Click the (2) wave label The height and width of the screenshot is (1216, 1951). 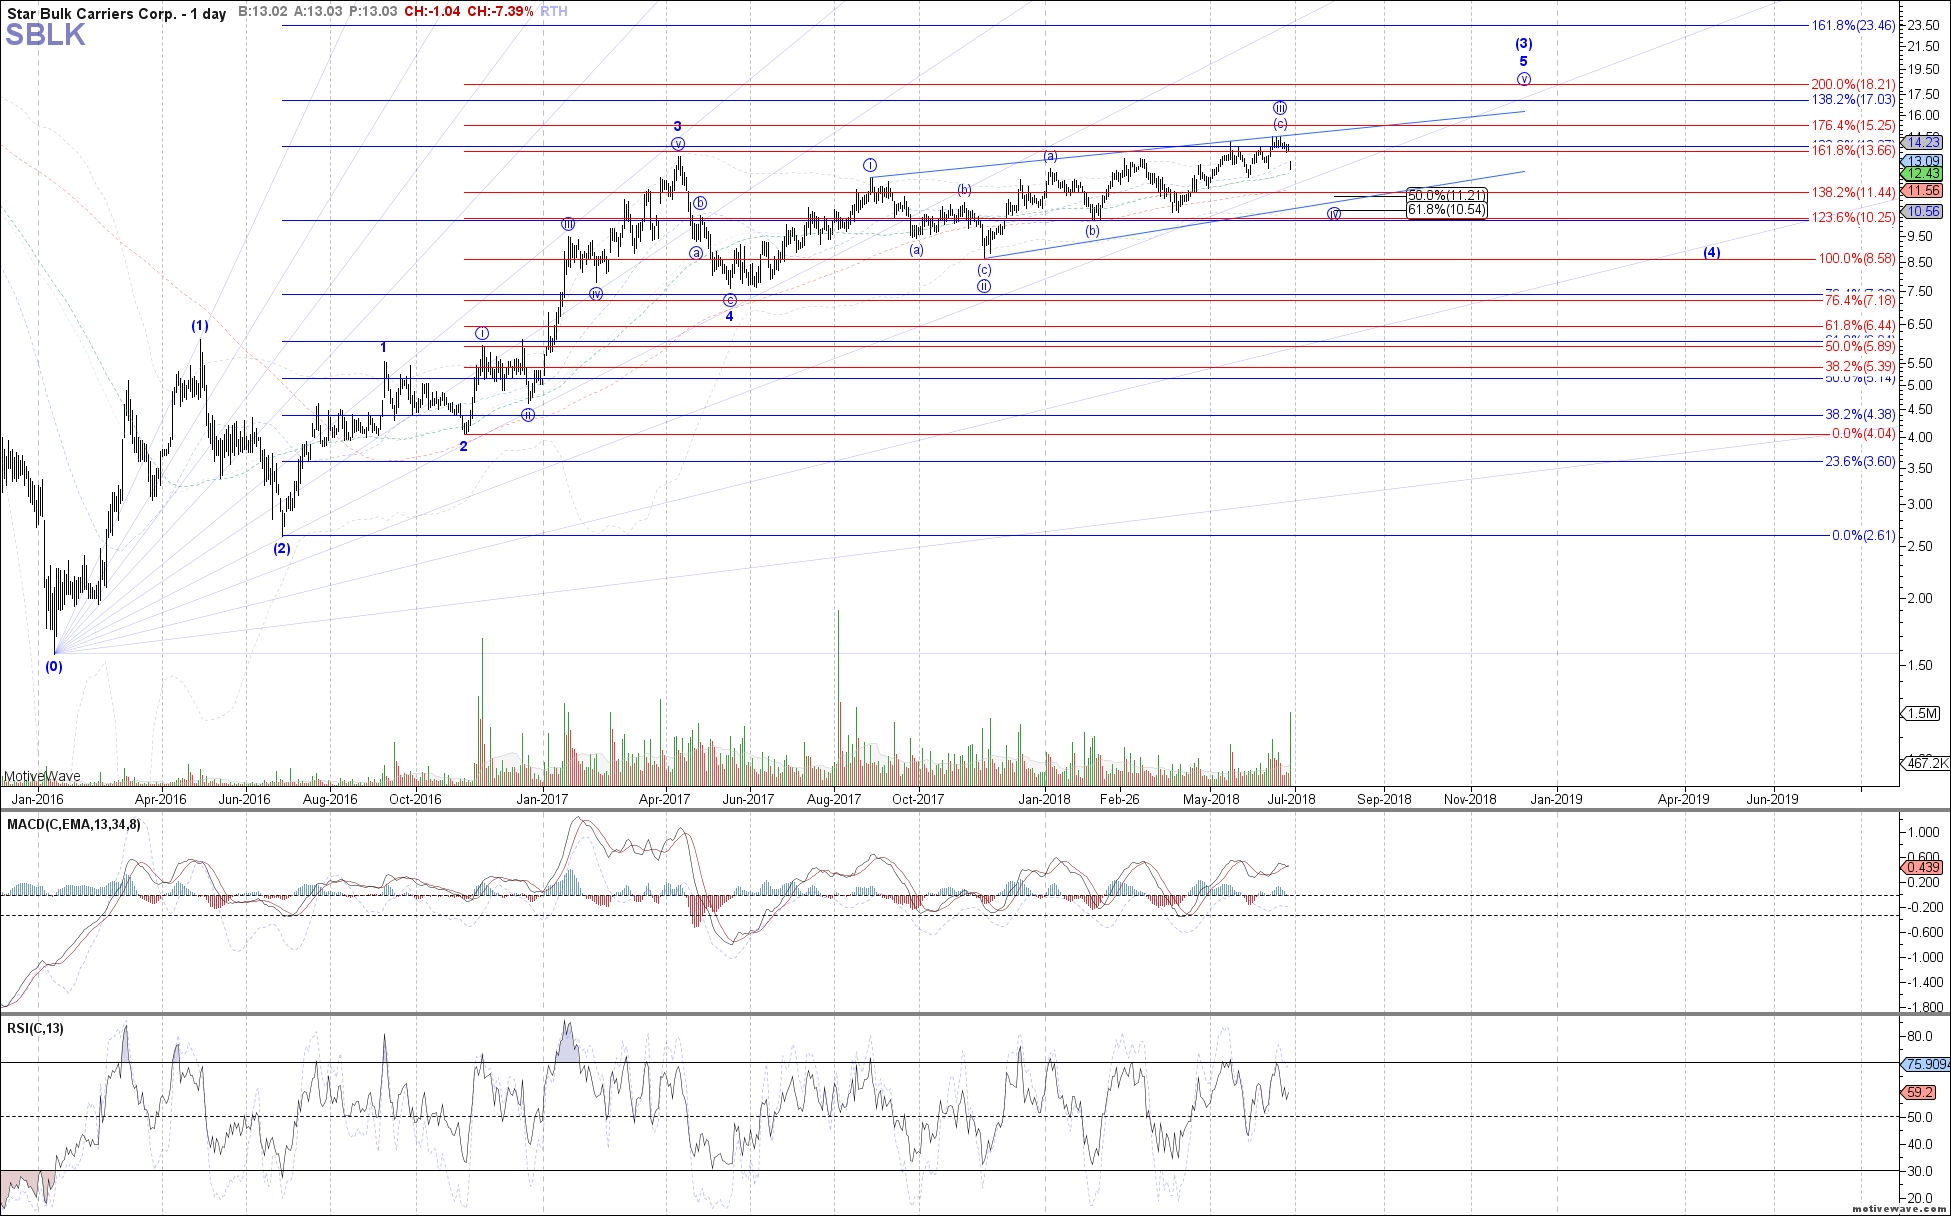(x=282, y=548)
